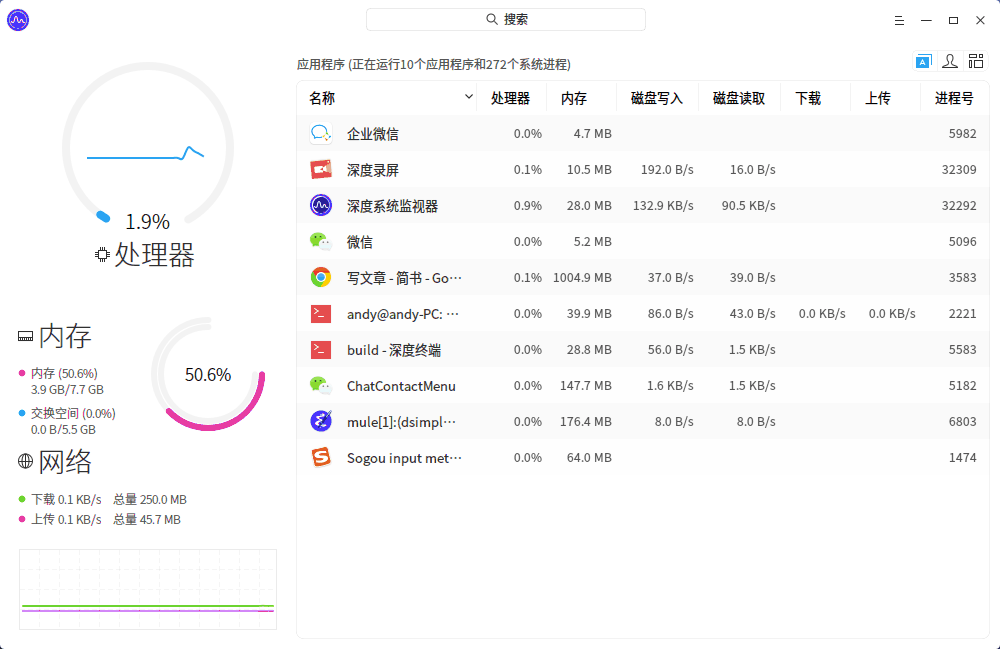The image size is (1000, 649).
Task: Click the magnifier icon in search bar
Action: pos(491,19)
